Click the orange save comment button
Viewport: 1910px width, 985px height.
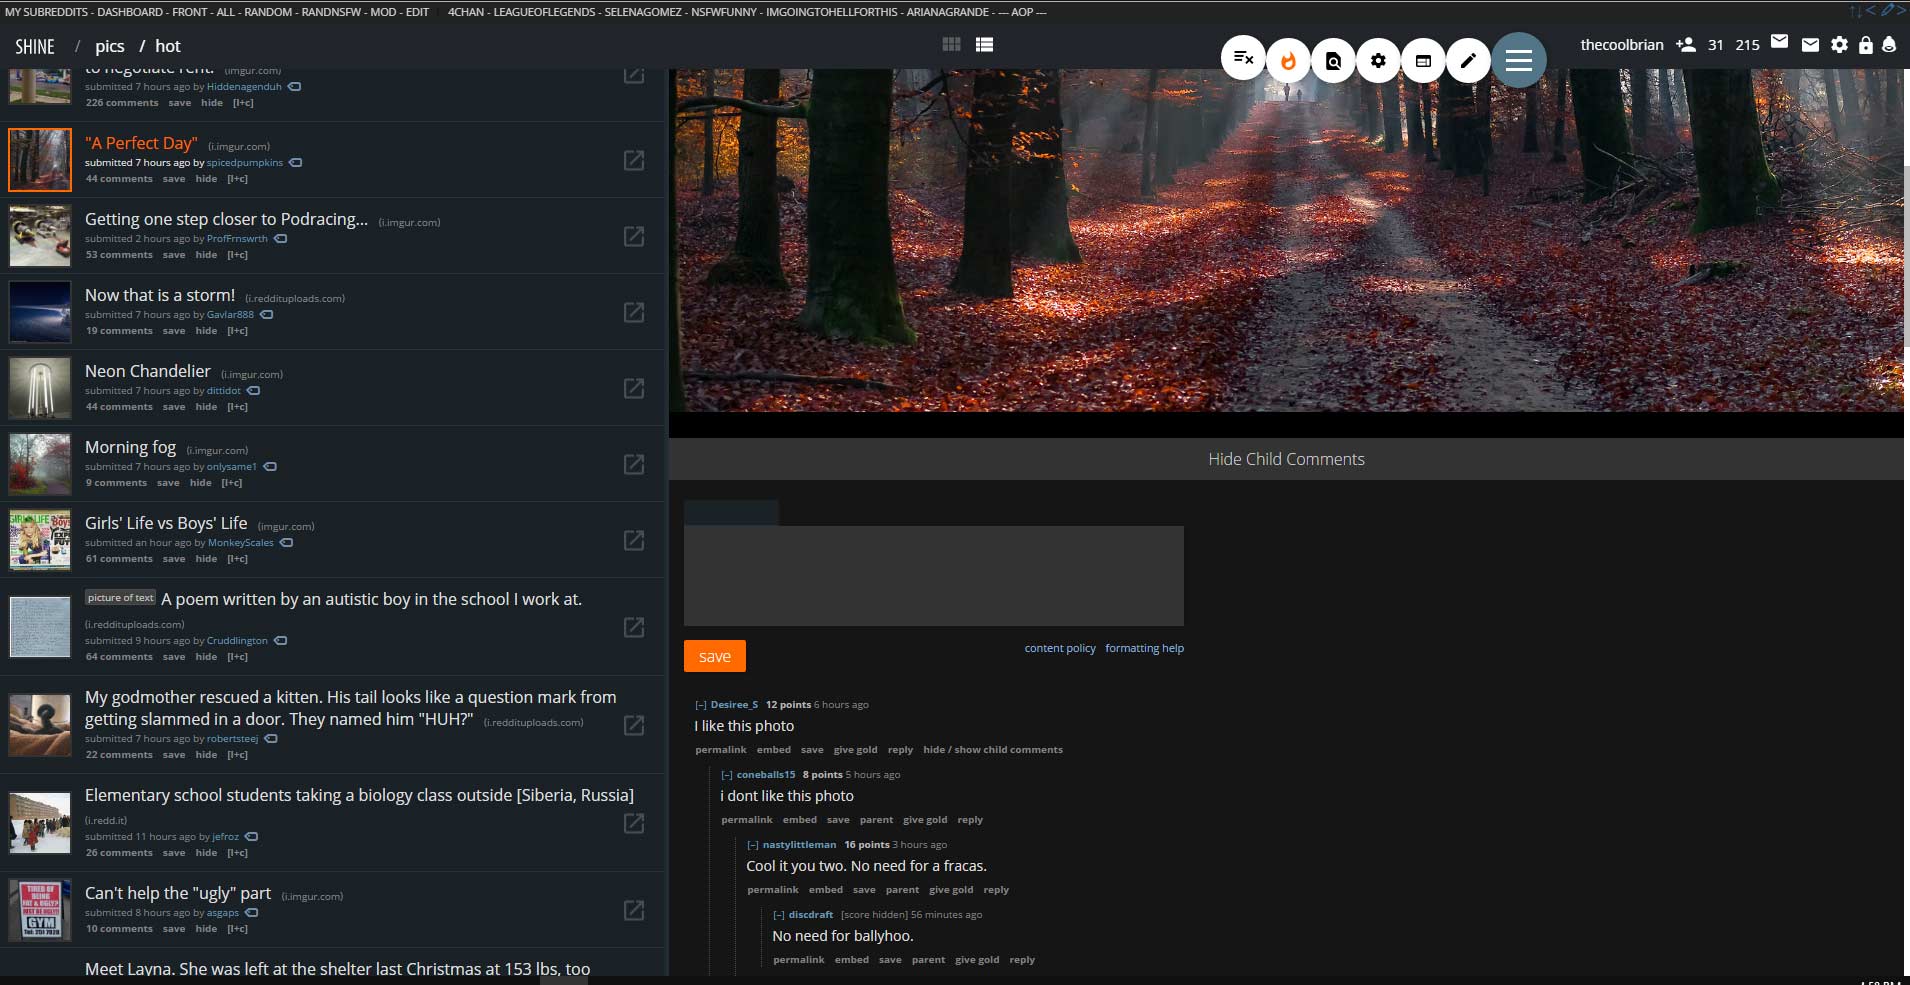pyautogui.click(x=715, y=656)
